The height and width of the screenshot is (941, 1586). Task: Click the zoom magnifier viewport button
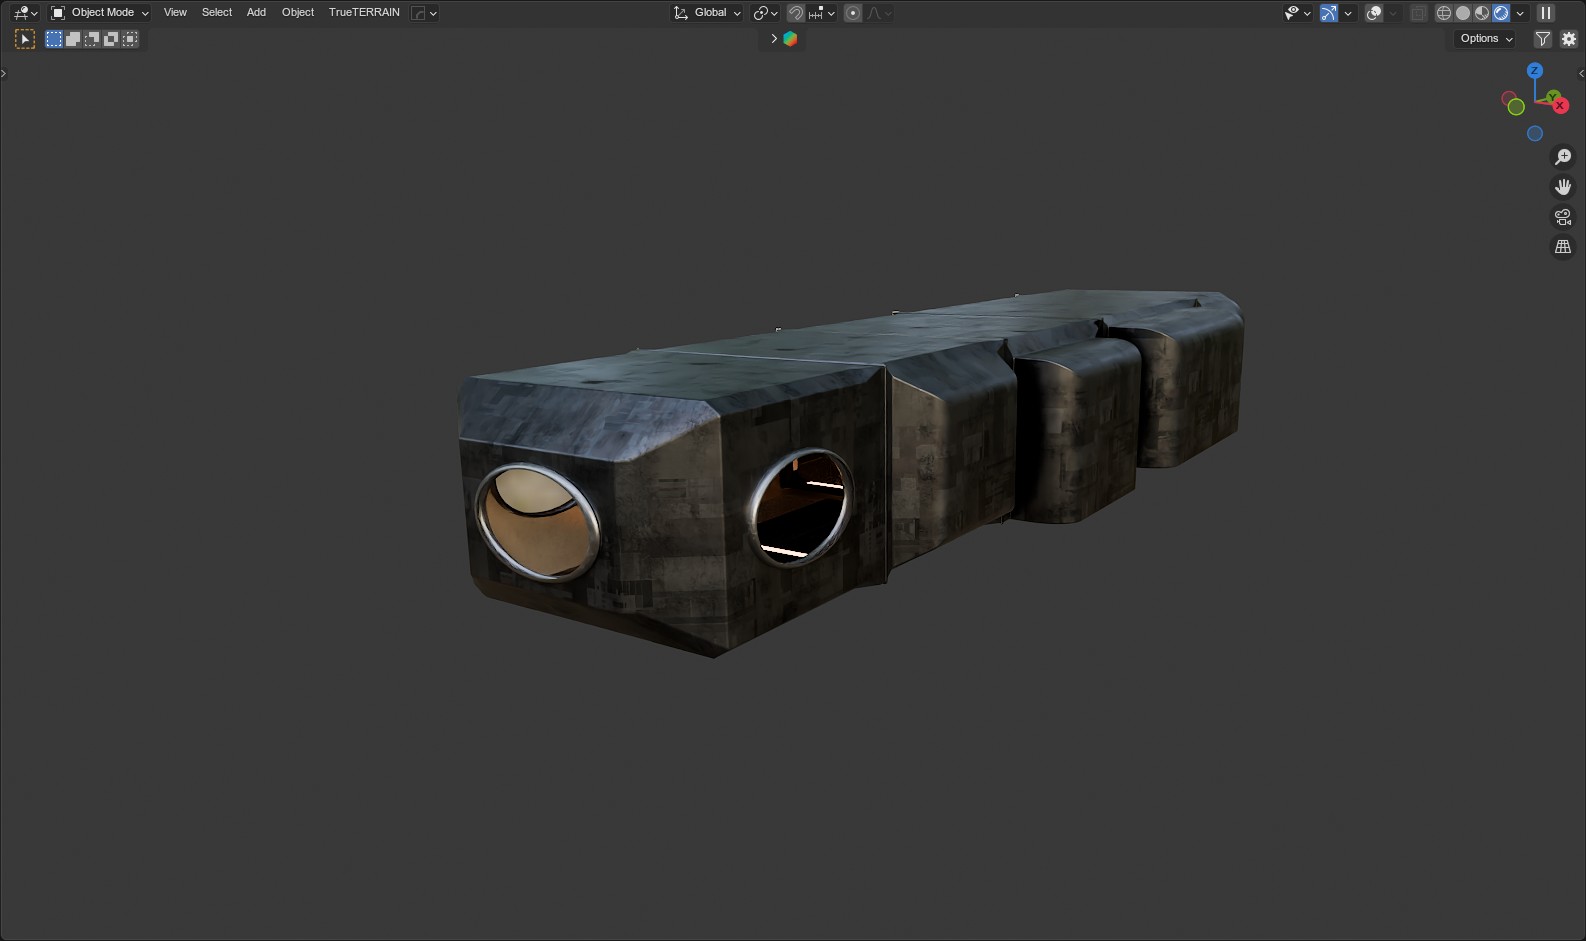(1563, 157)
